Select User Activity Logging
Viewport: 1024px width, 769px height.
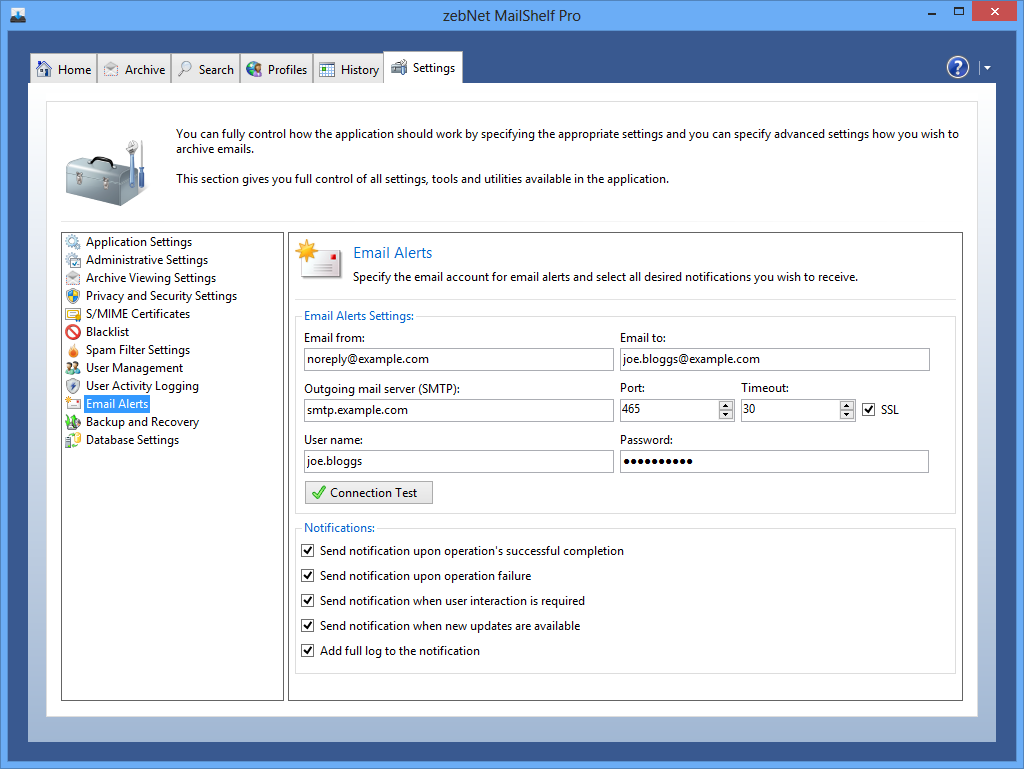click(x=142, y=386)
